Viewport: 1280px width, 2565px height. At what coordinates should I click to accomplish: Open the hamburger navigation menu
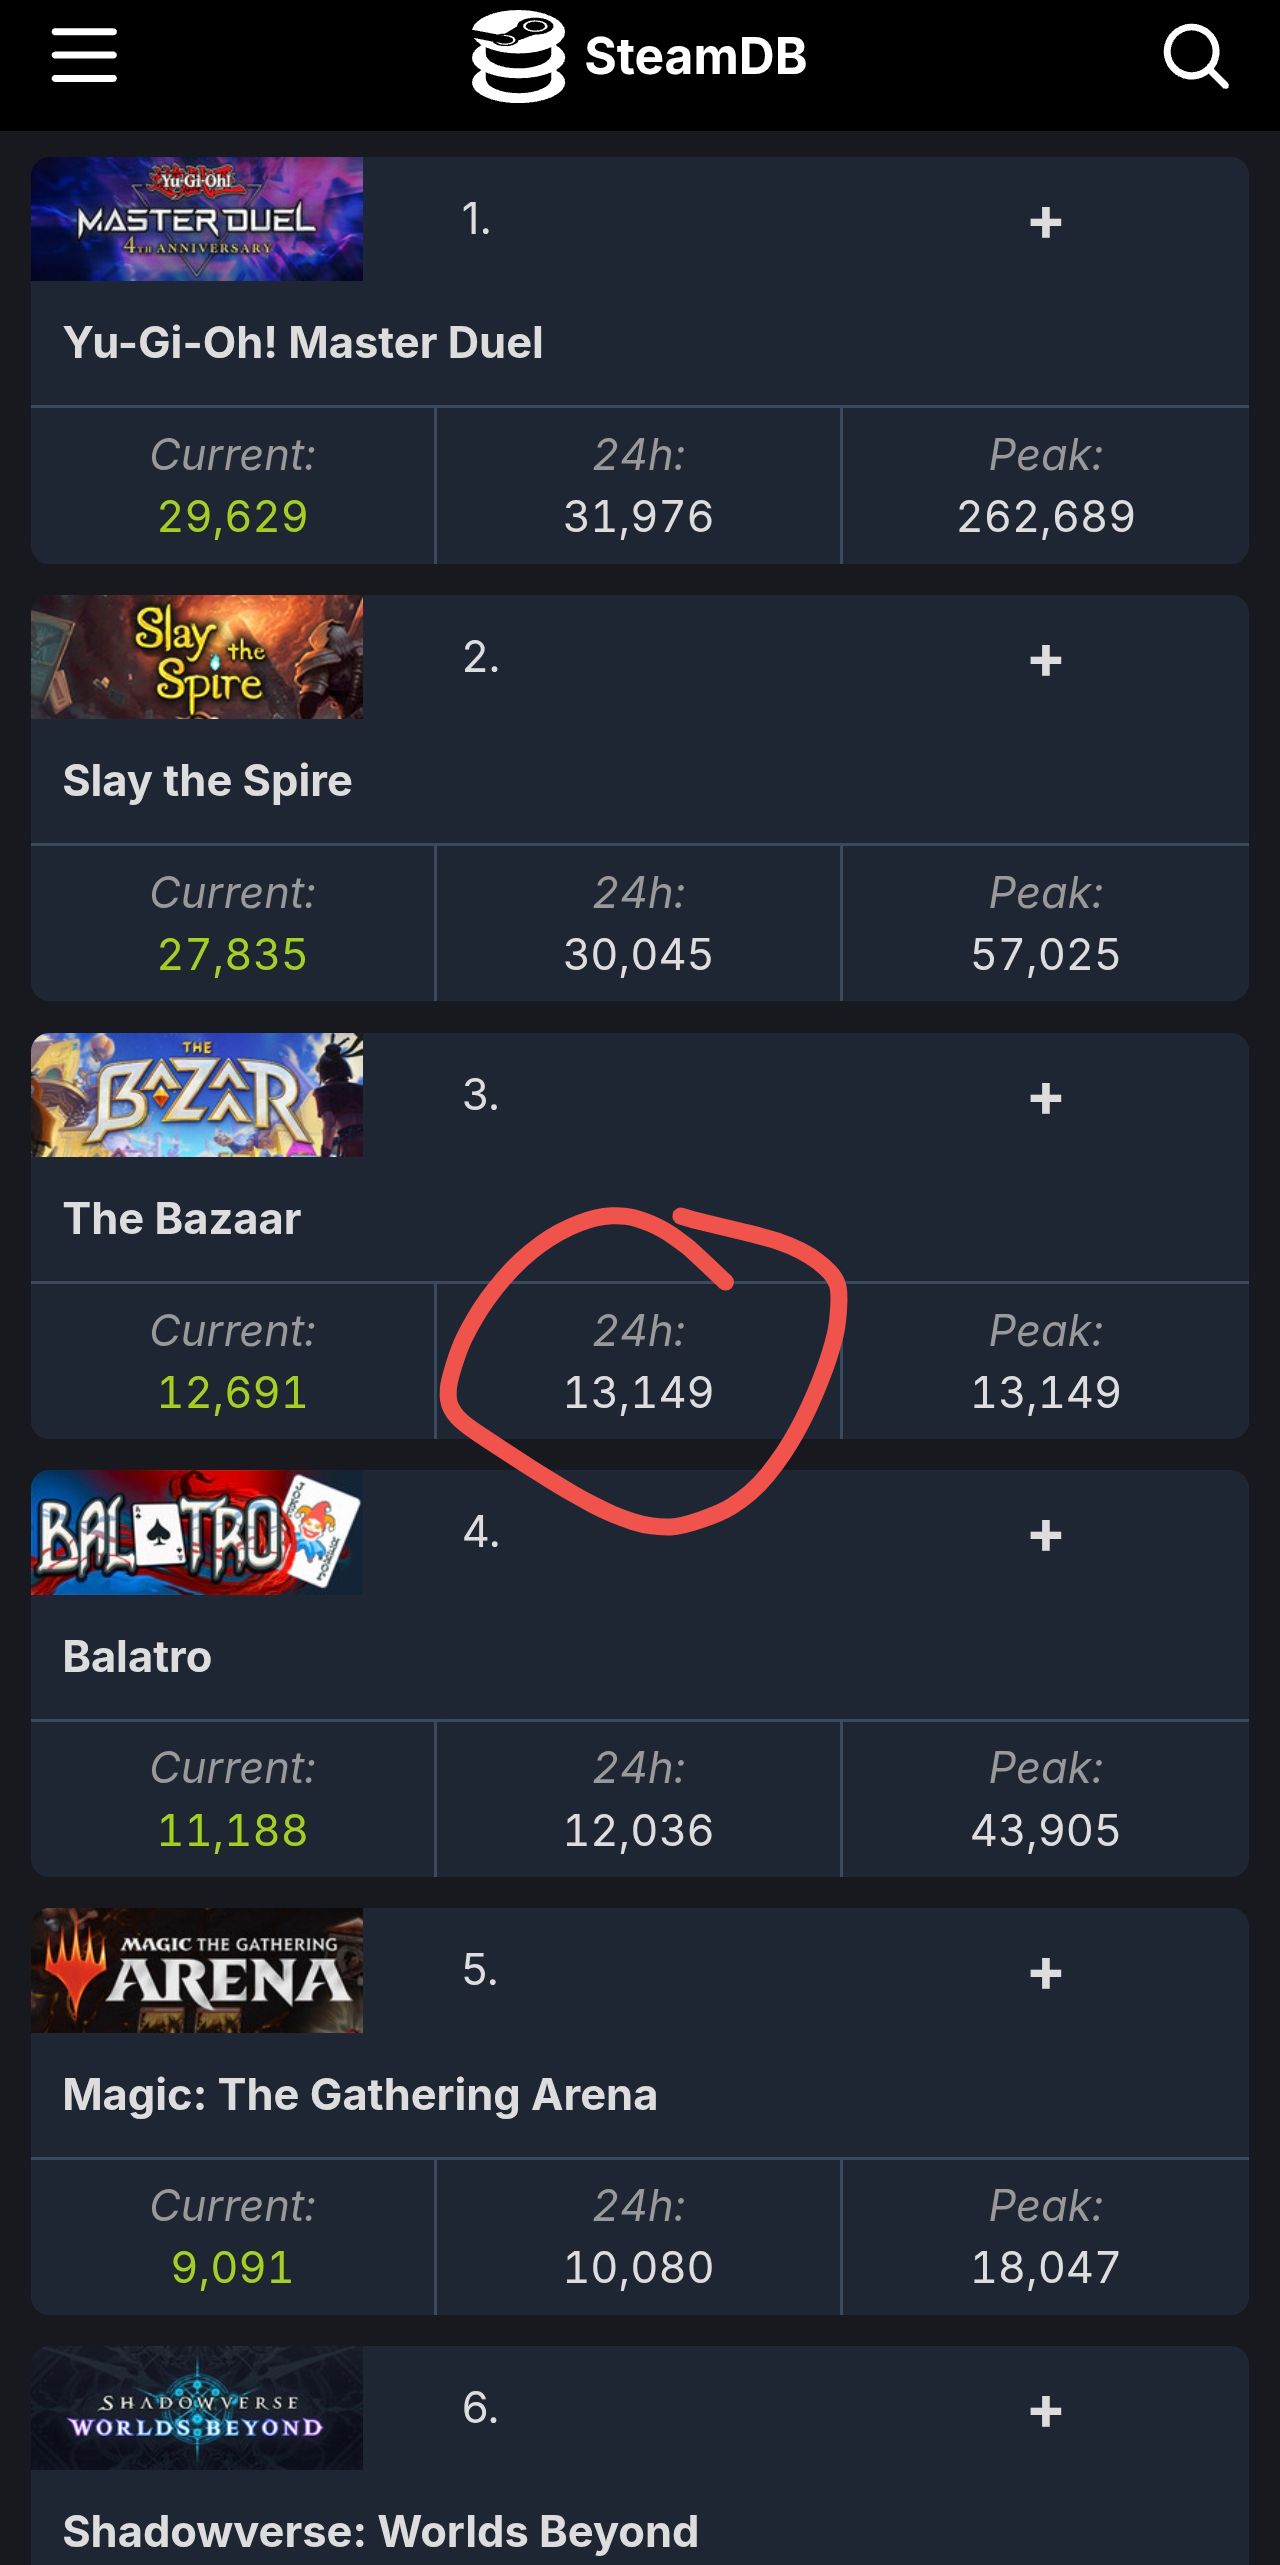(84, 55)
